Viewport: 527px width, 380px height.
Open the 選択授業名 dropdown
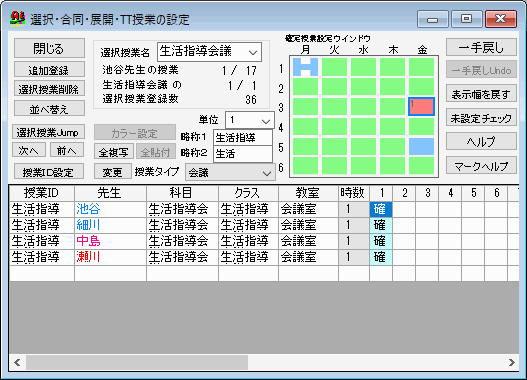point(209,52)
